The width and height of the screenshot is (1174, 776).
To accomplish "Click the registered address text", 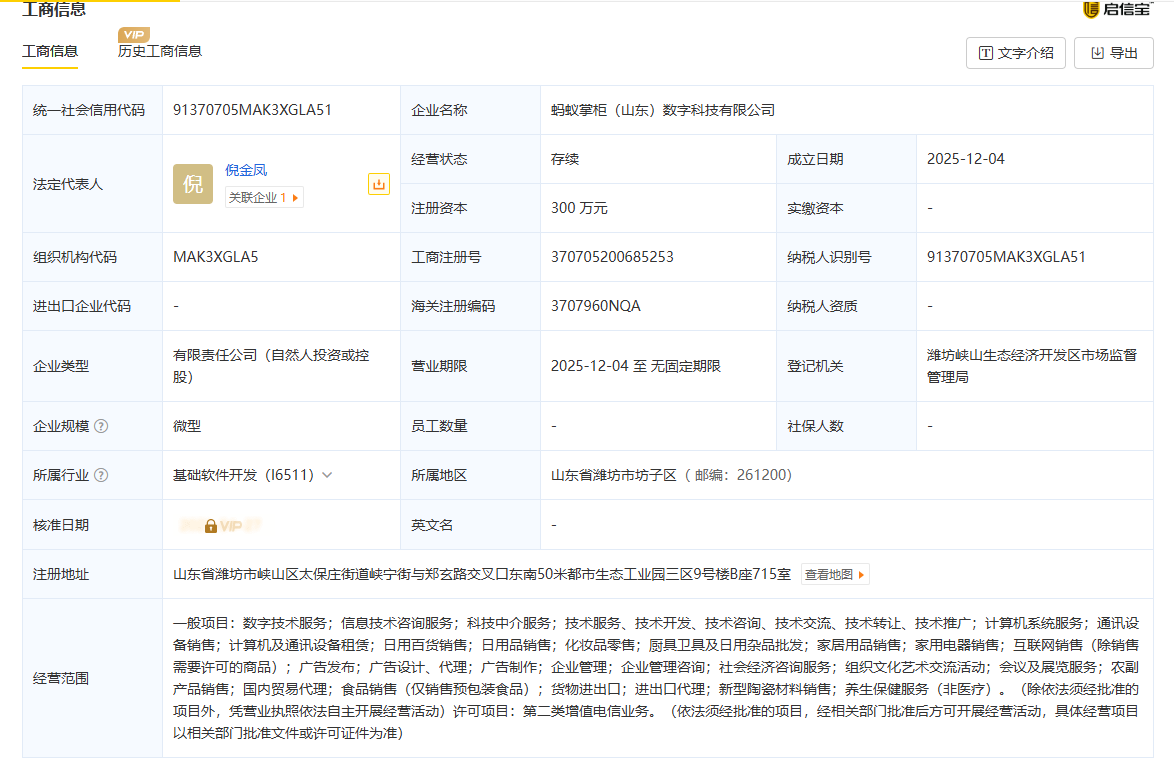I will pyautogui.click(x=482, y=575).
